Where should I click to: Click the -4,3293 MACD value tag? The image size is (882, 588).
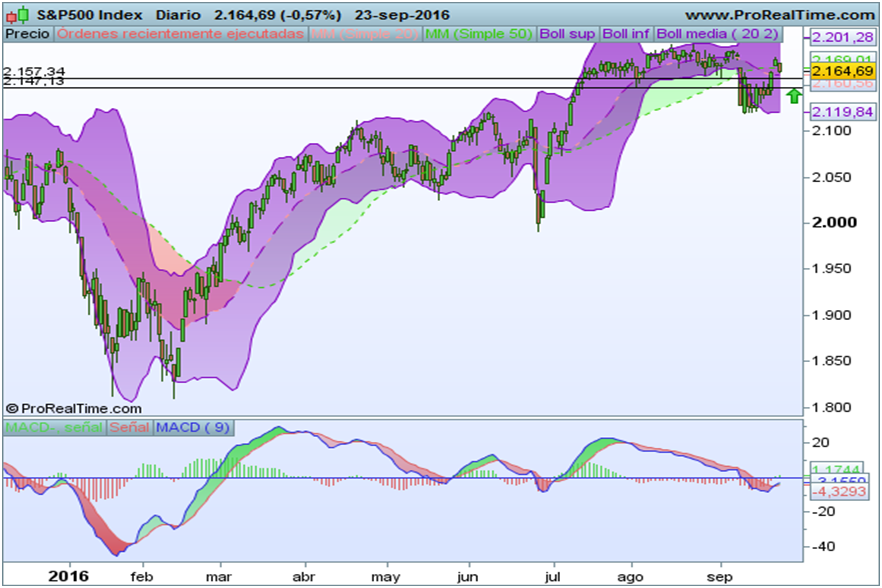pos(842,492)
